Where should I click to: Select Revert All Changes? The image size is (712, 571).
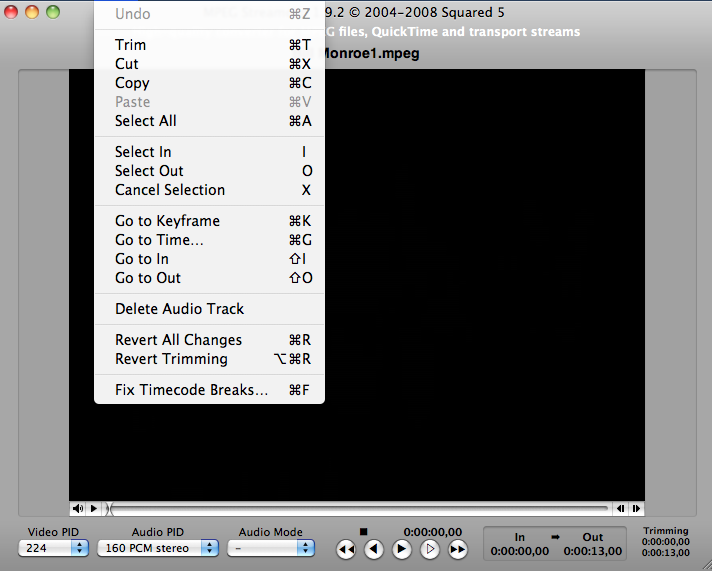tap(178, 340)
